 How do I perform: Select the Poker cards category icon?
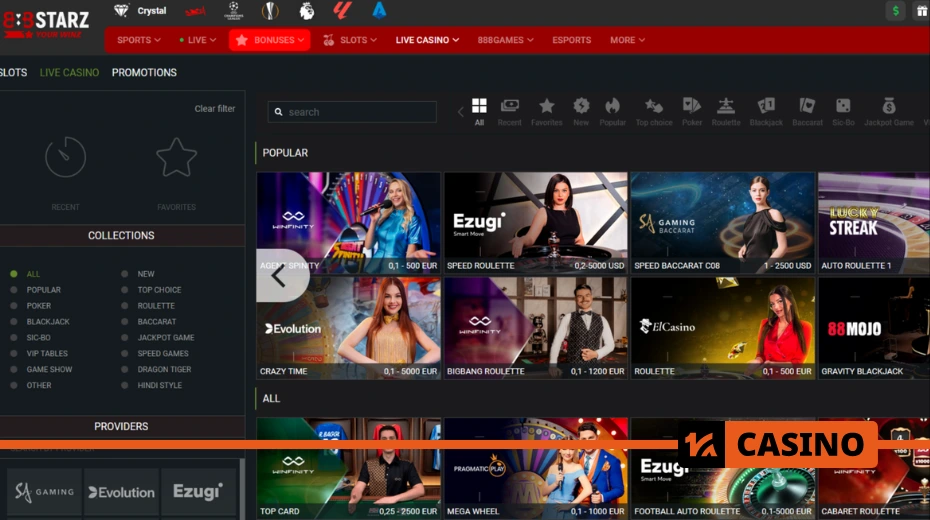692,111
